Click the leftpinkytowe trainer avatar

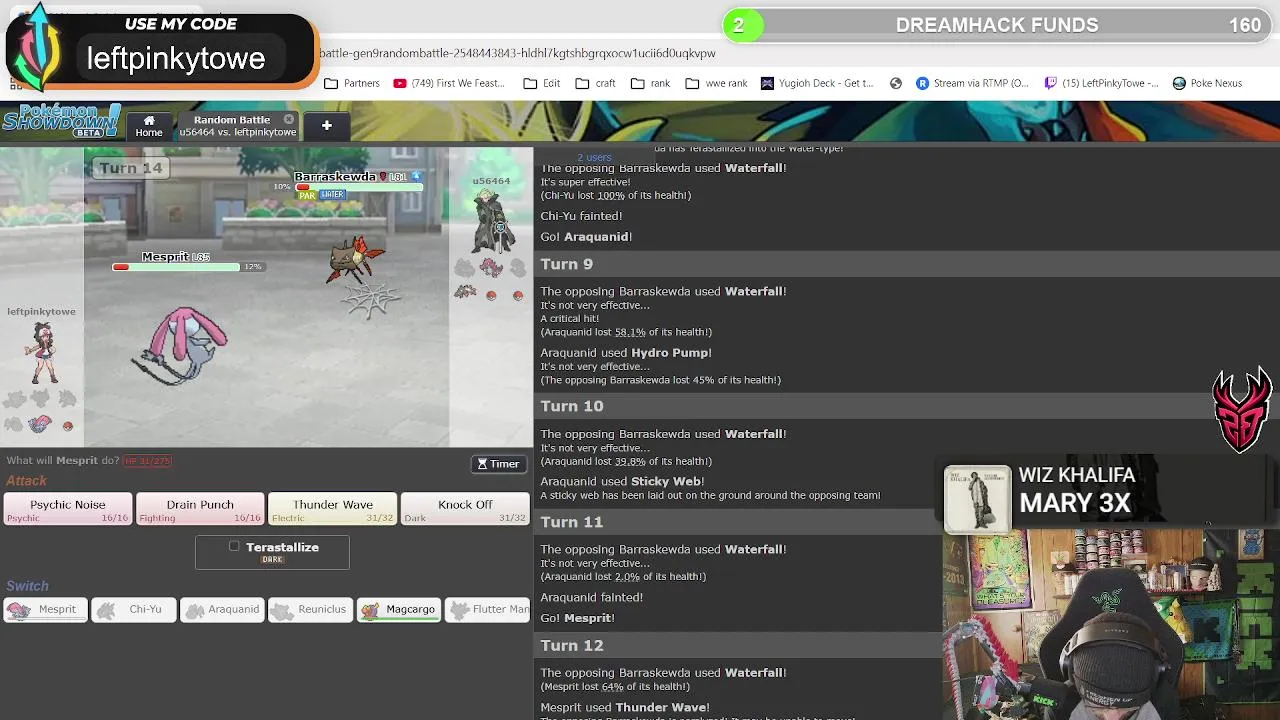tap(43, 355)
